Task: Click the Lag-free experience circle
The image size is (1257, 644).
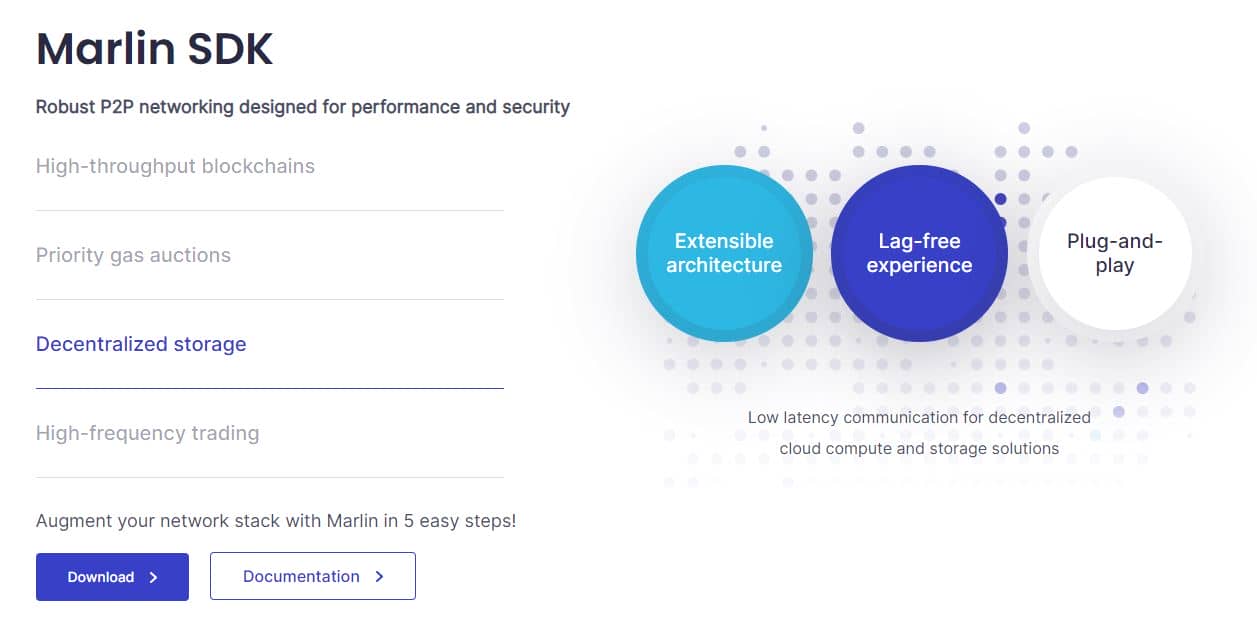Action: click(919, 253)
